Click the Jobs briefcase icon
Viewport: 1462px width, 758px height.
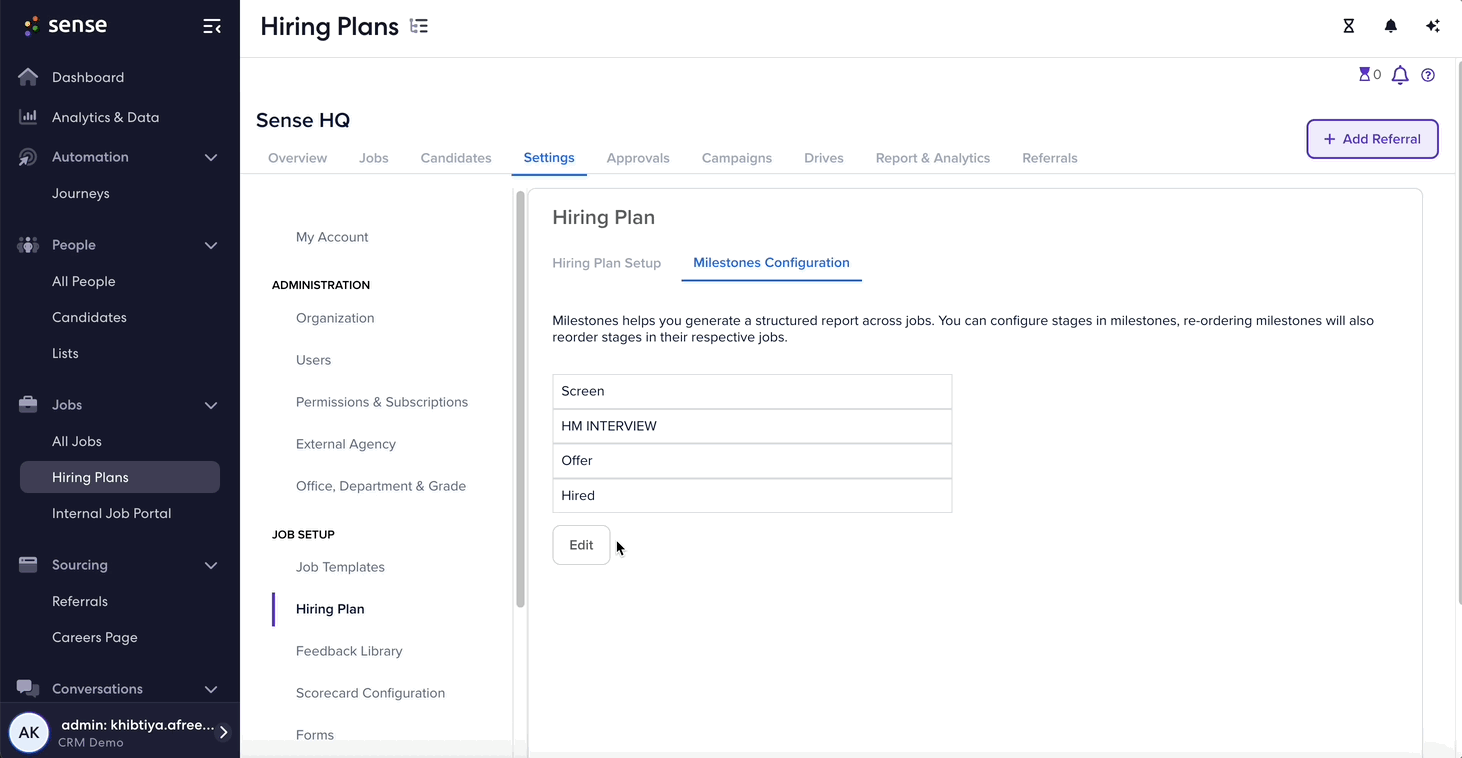coord(28,405)
